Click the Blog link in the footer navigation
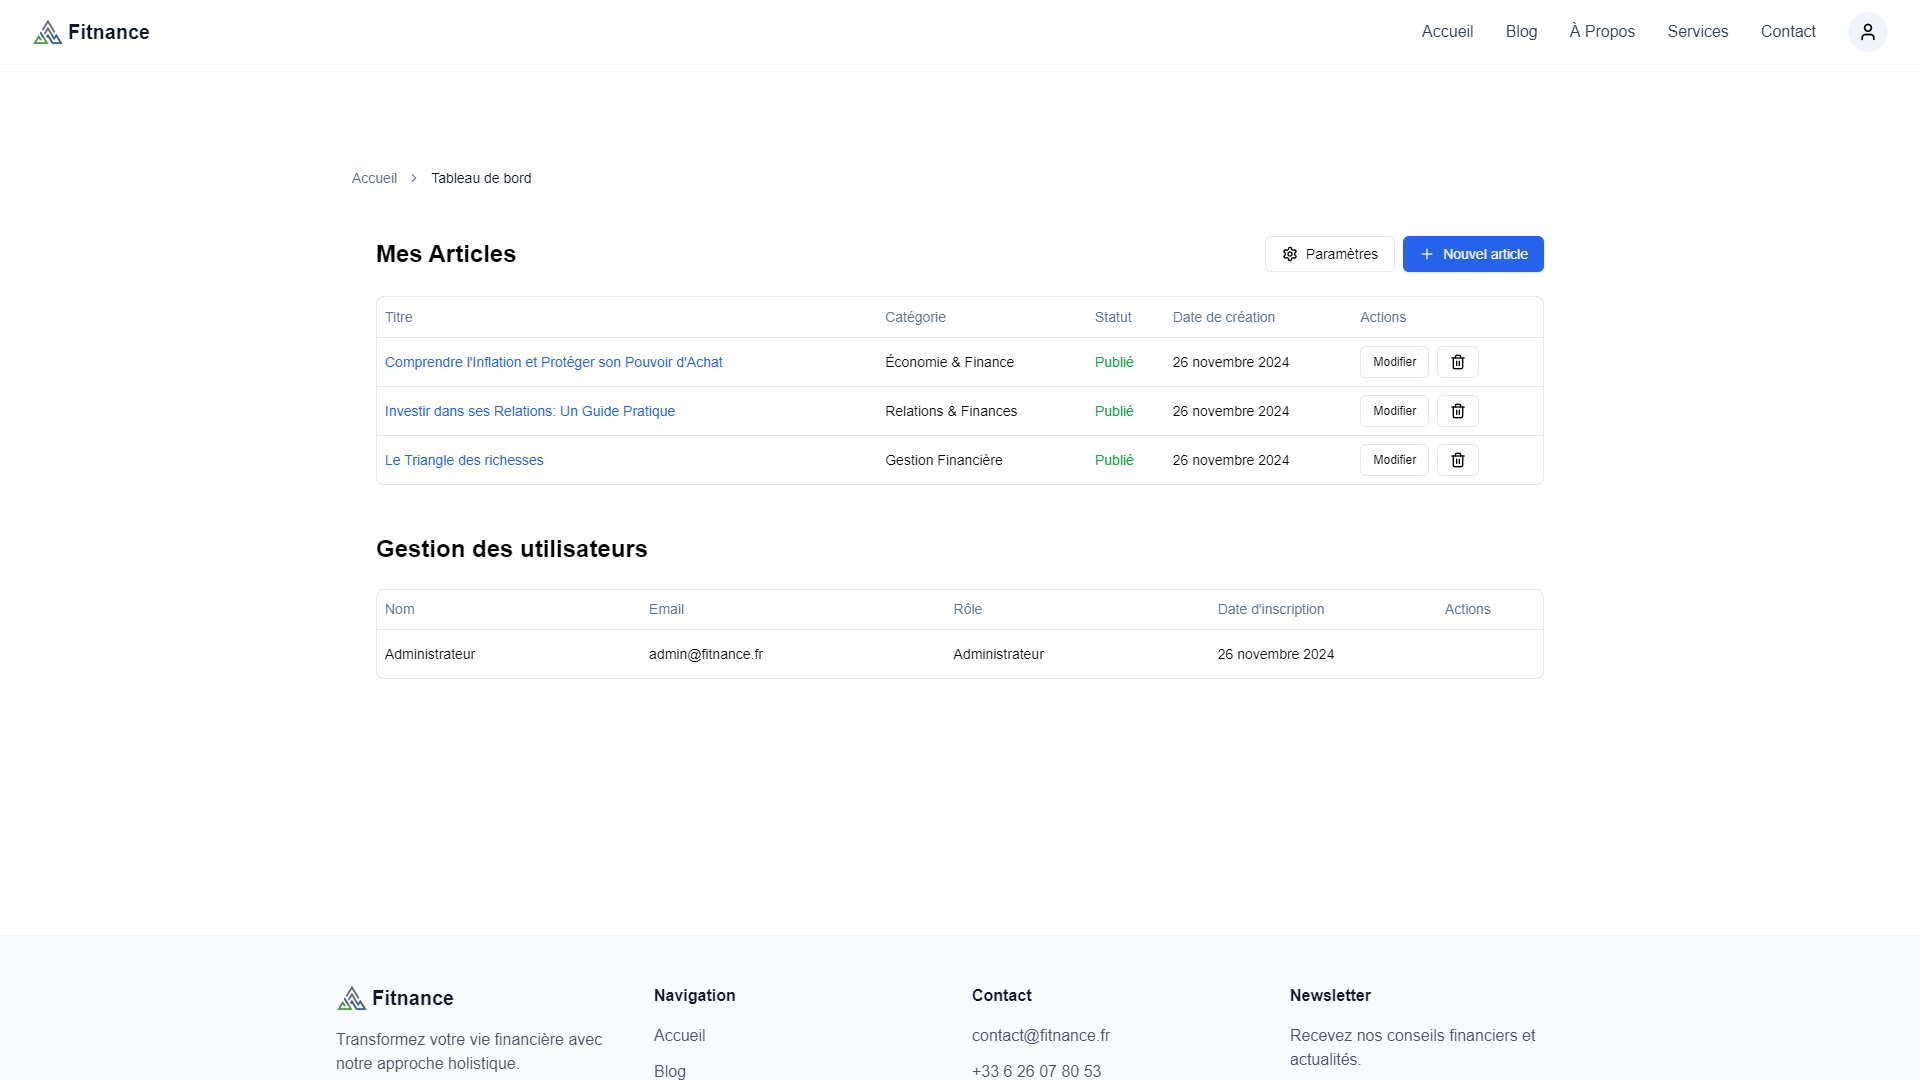Viewport: 1920px width, 1080px height. point(669,1071)
